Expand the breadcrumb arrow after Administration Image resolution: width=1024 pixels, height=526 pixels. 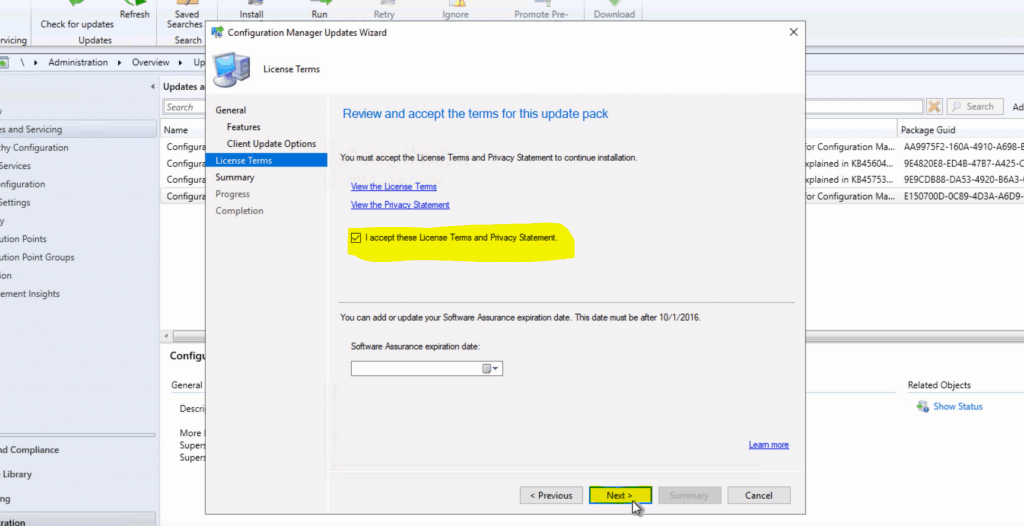click(x=120, y=63)
